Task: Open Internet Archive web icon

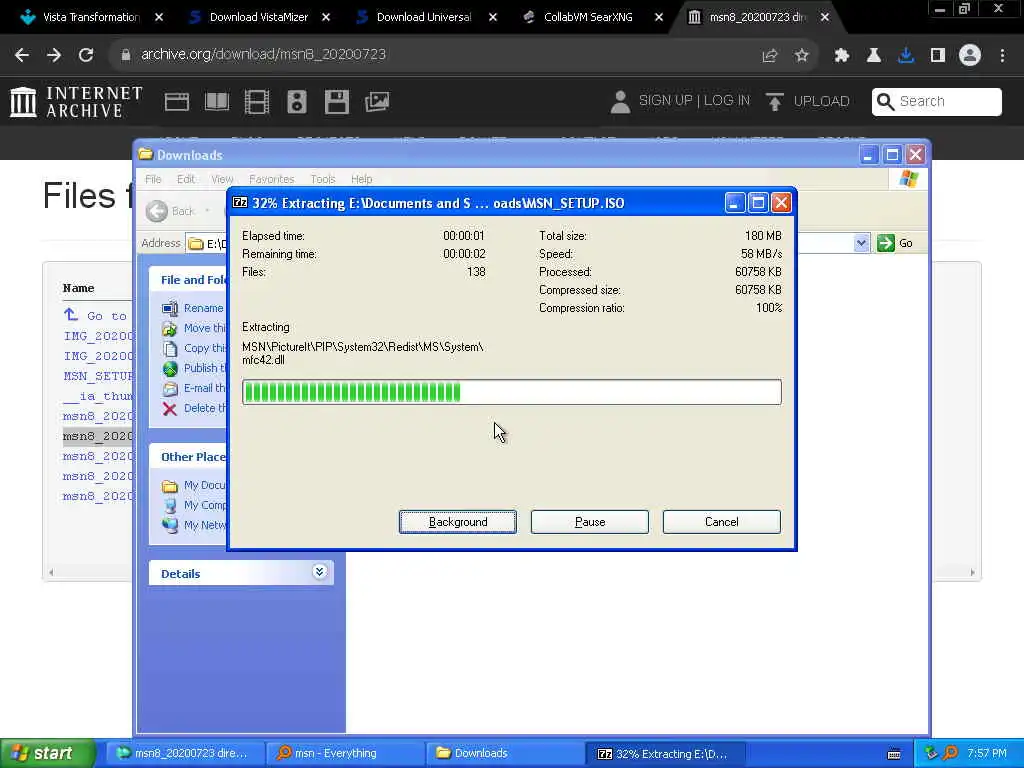Action: [x=176, y=102]
